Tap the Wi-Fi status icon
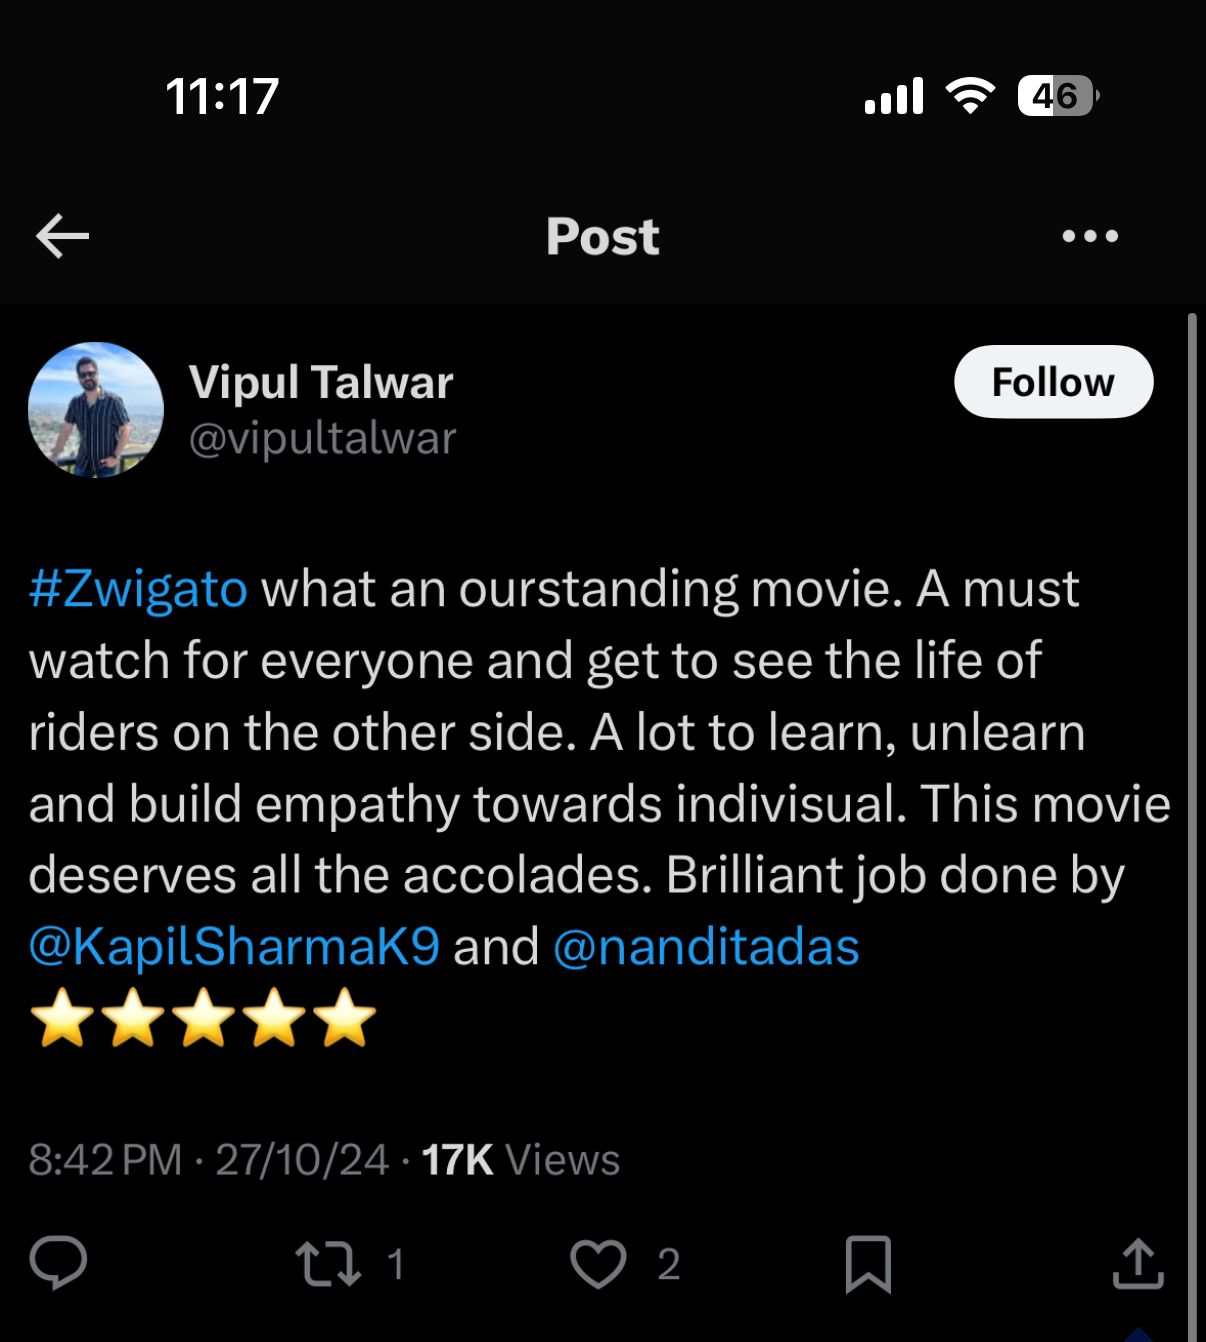This screenshot has height=1342, width=1206. [970, 96]
